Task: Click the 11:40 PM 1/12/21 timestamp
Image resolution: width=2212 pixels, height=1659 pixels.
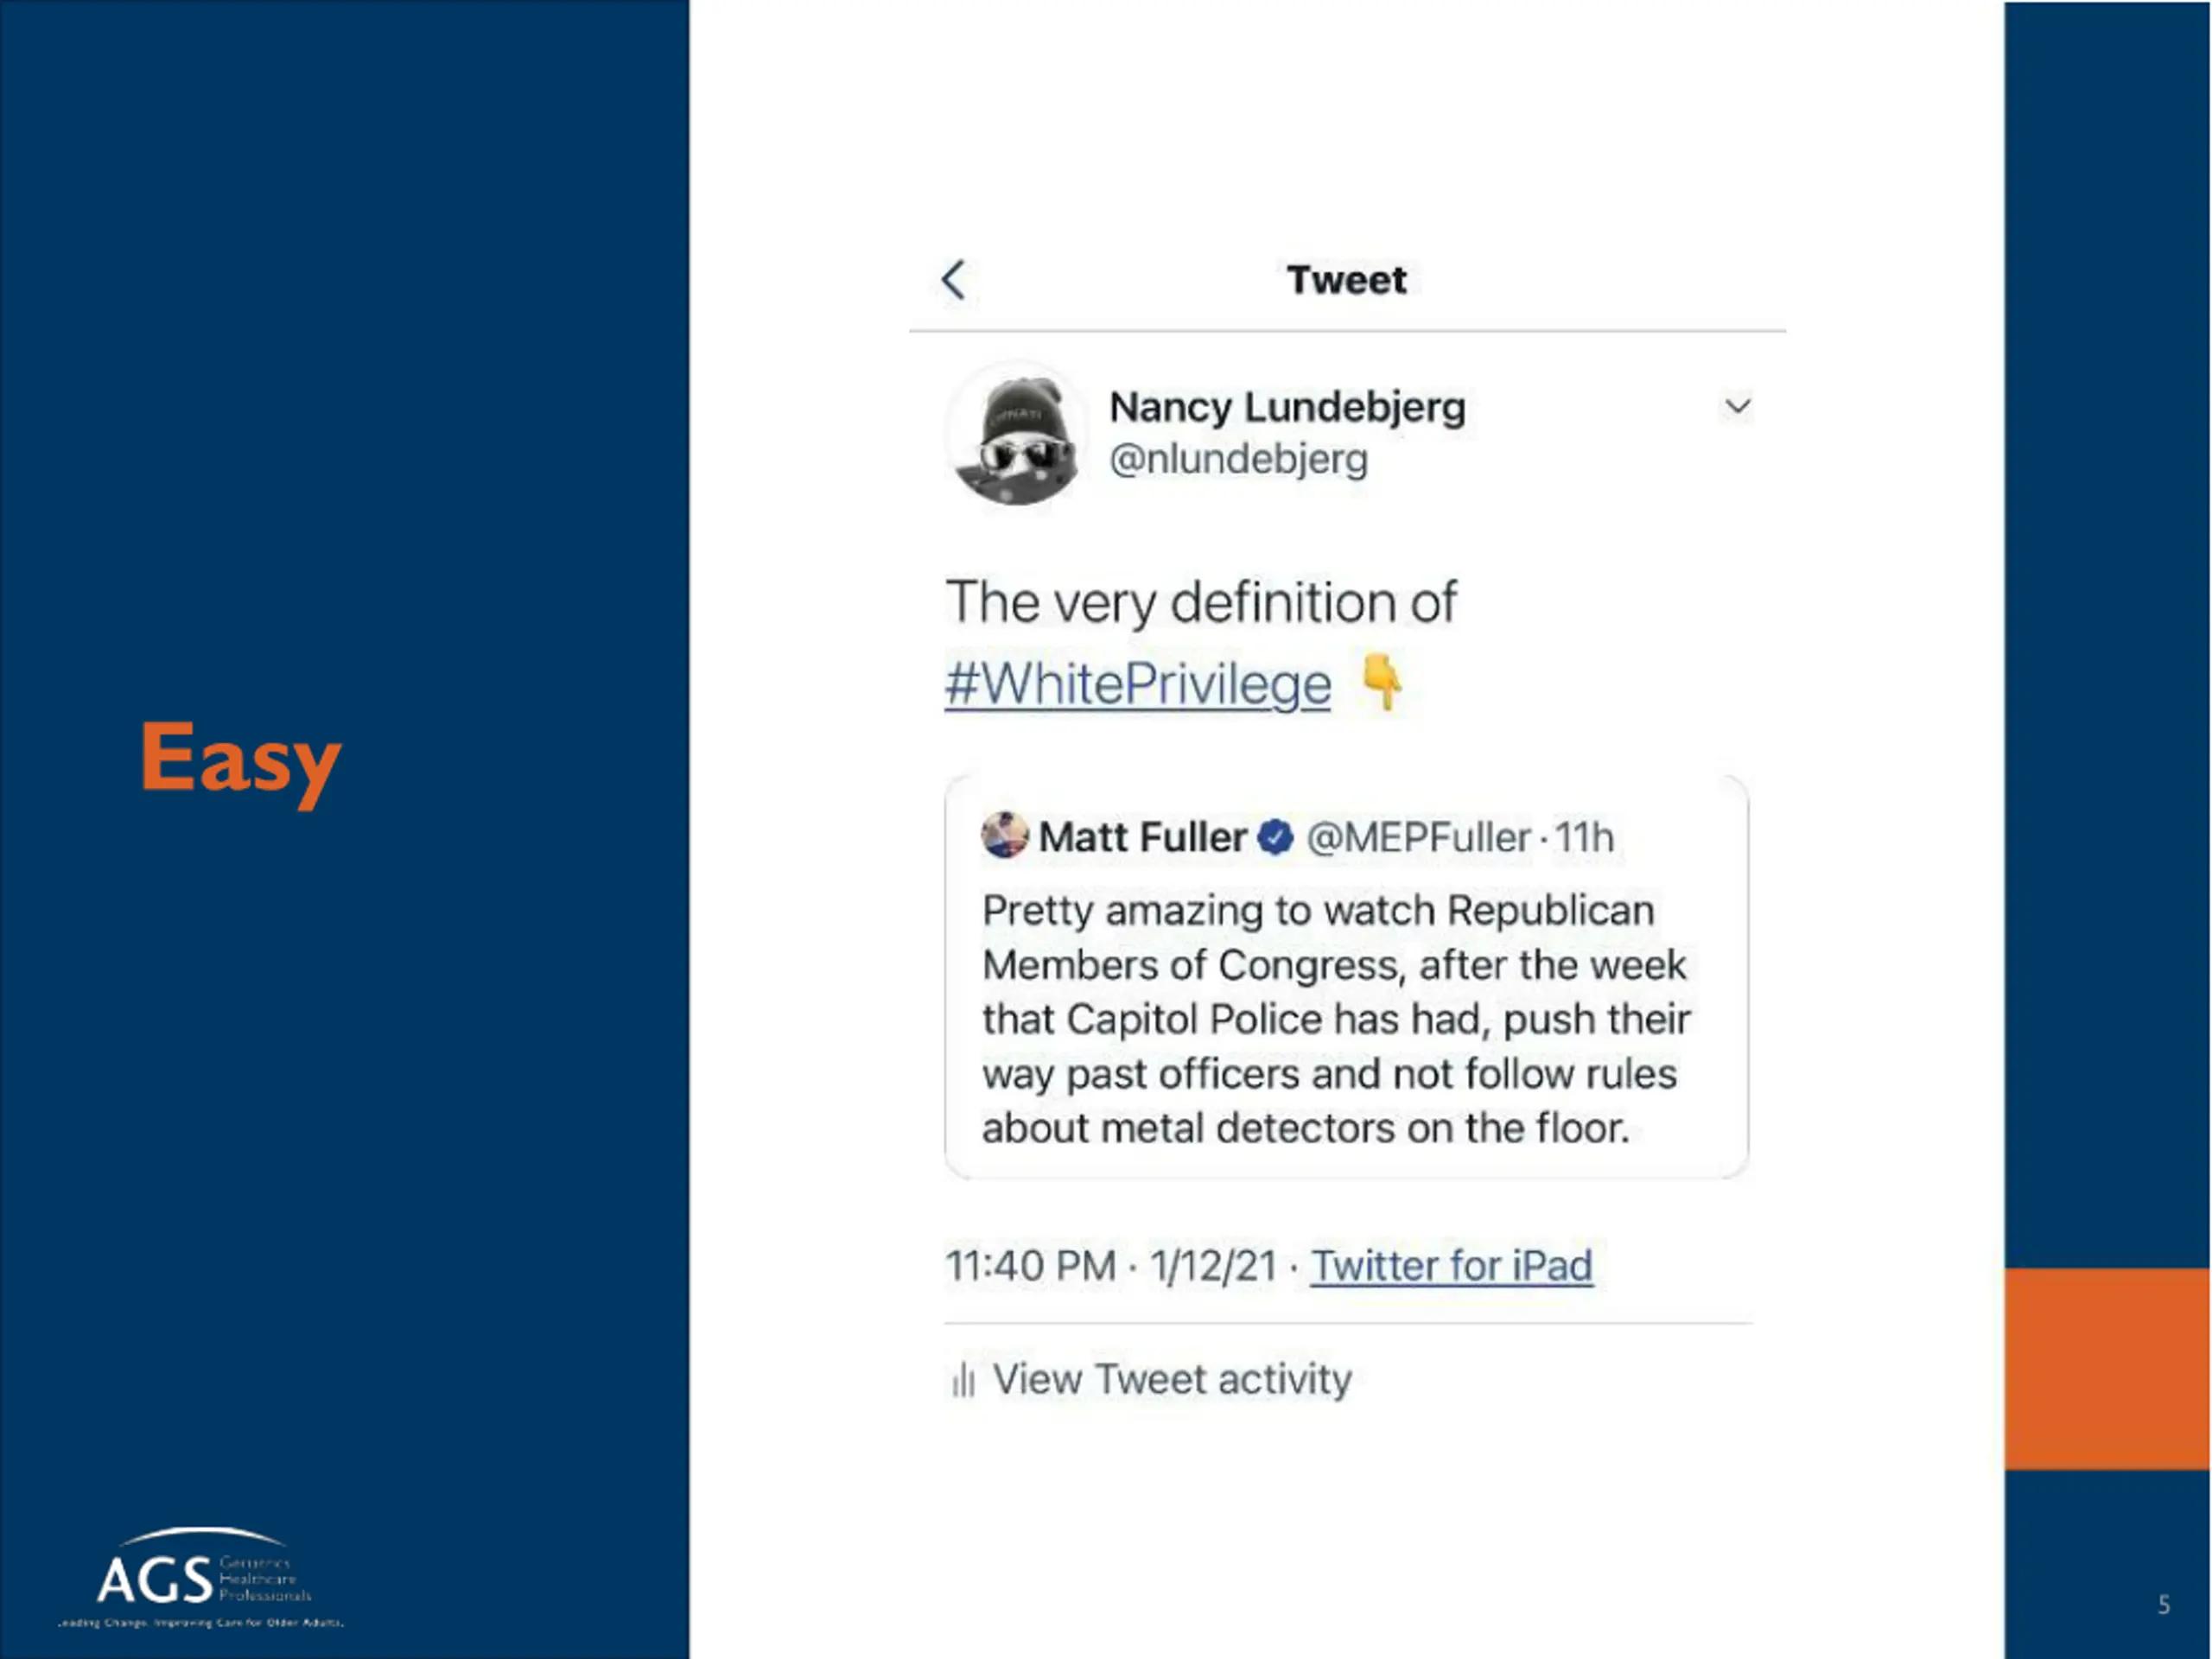Action: pyautogui.click(x=1112, y=1266)
